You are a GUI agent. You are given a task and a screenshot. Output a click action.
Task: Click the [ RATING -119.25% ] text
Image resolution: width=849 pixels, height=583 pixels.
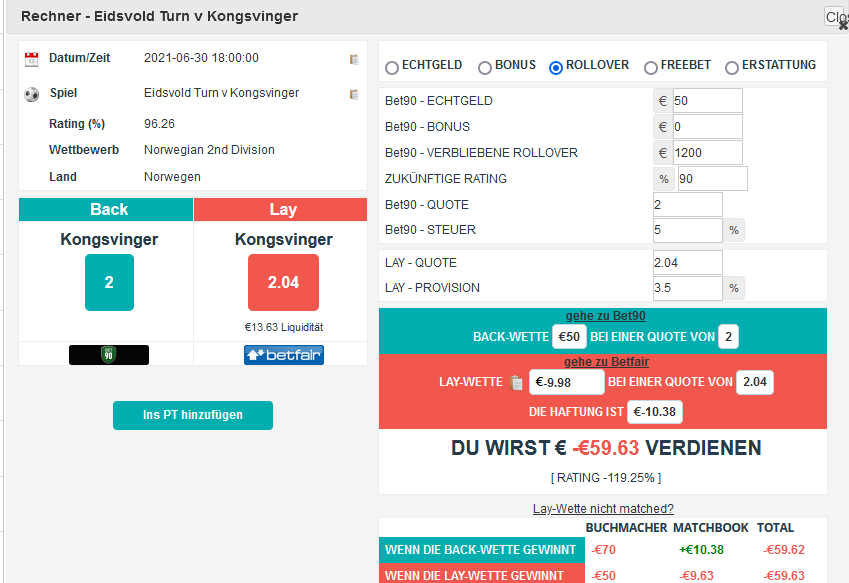pyautogui.click(x=606, y=478)
